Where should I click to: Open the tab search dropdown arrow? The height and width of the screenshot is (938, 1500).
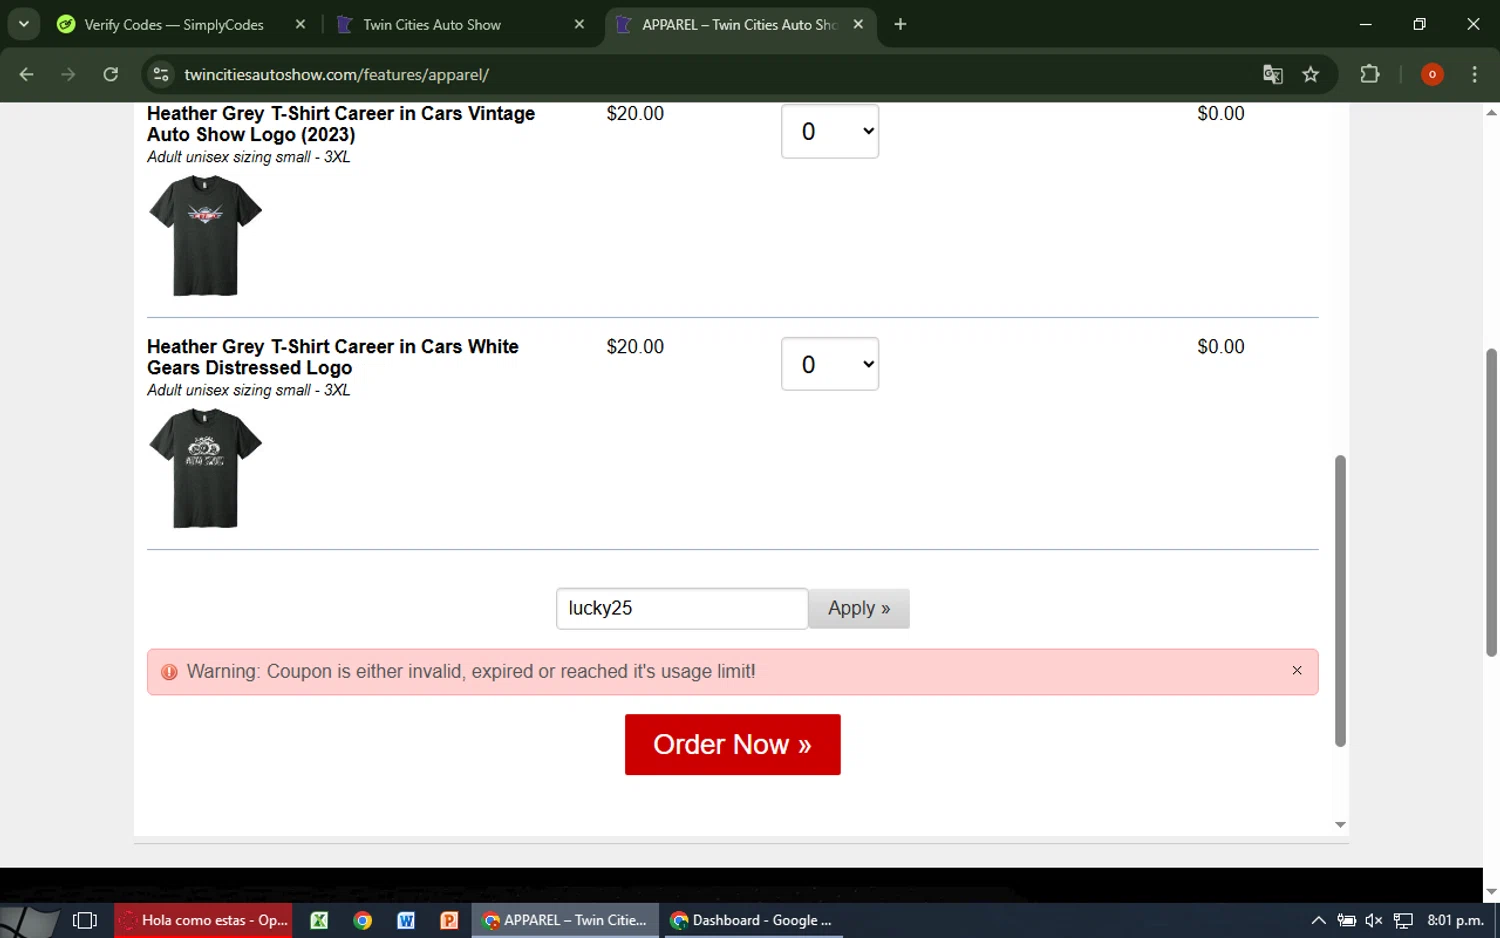point(23,24)
